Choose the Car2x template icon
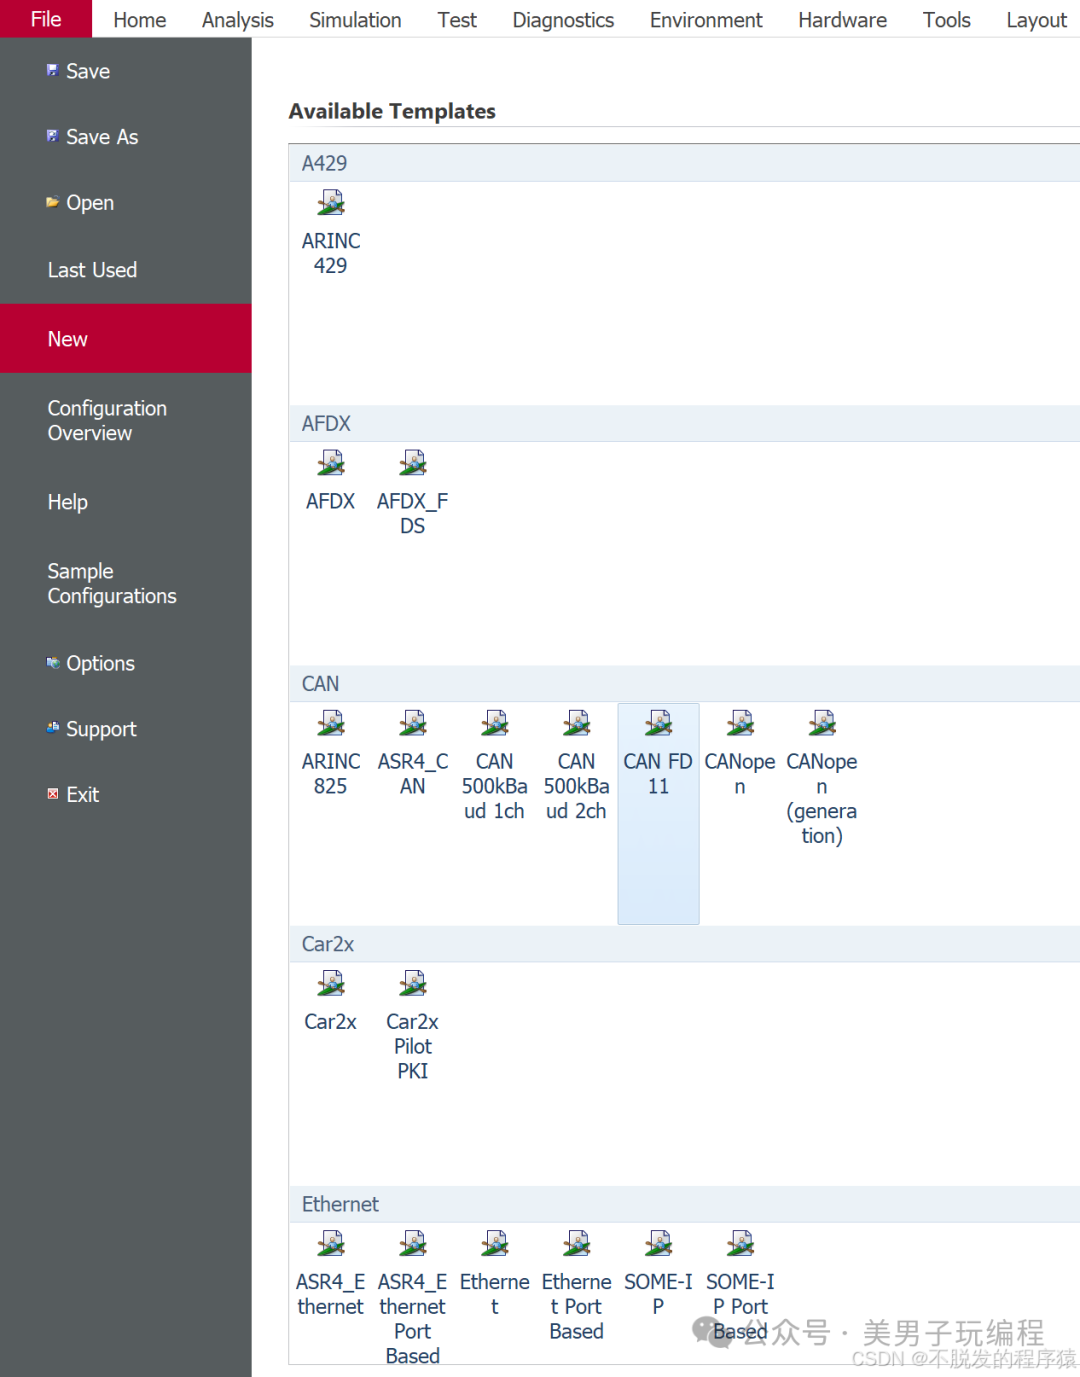 331,984
